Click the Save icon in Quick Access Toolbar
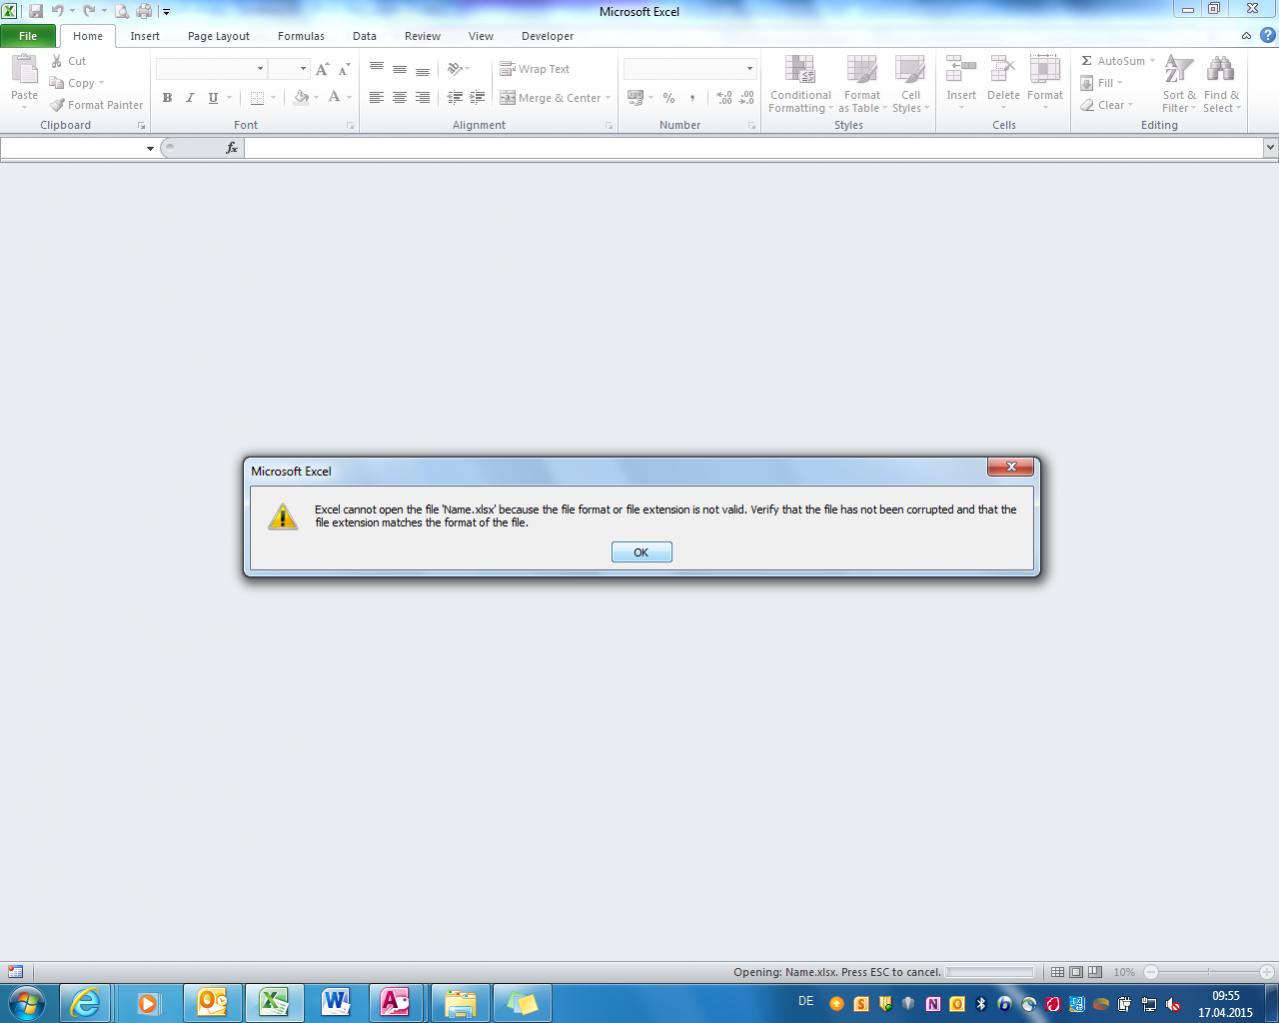Image resolution: width=1279 pixels, height=1023 pixels. point(36,11)
